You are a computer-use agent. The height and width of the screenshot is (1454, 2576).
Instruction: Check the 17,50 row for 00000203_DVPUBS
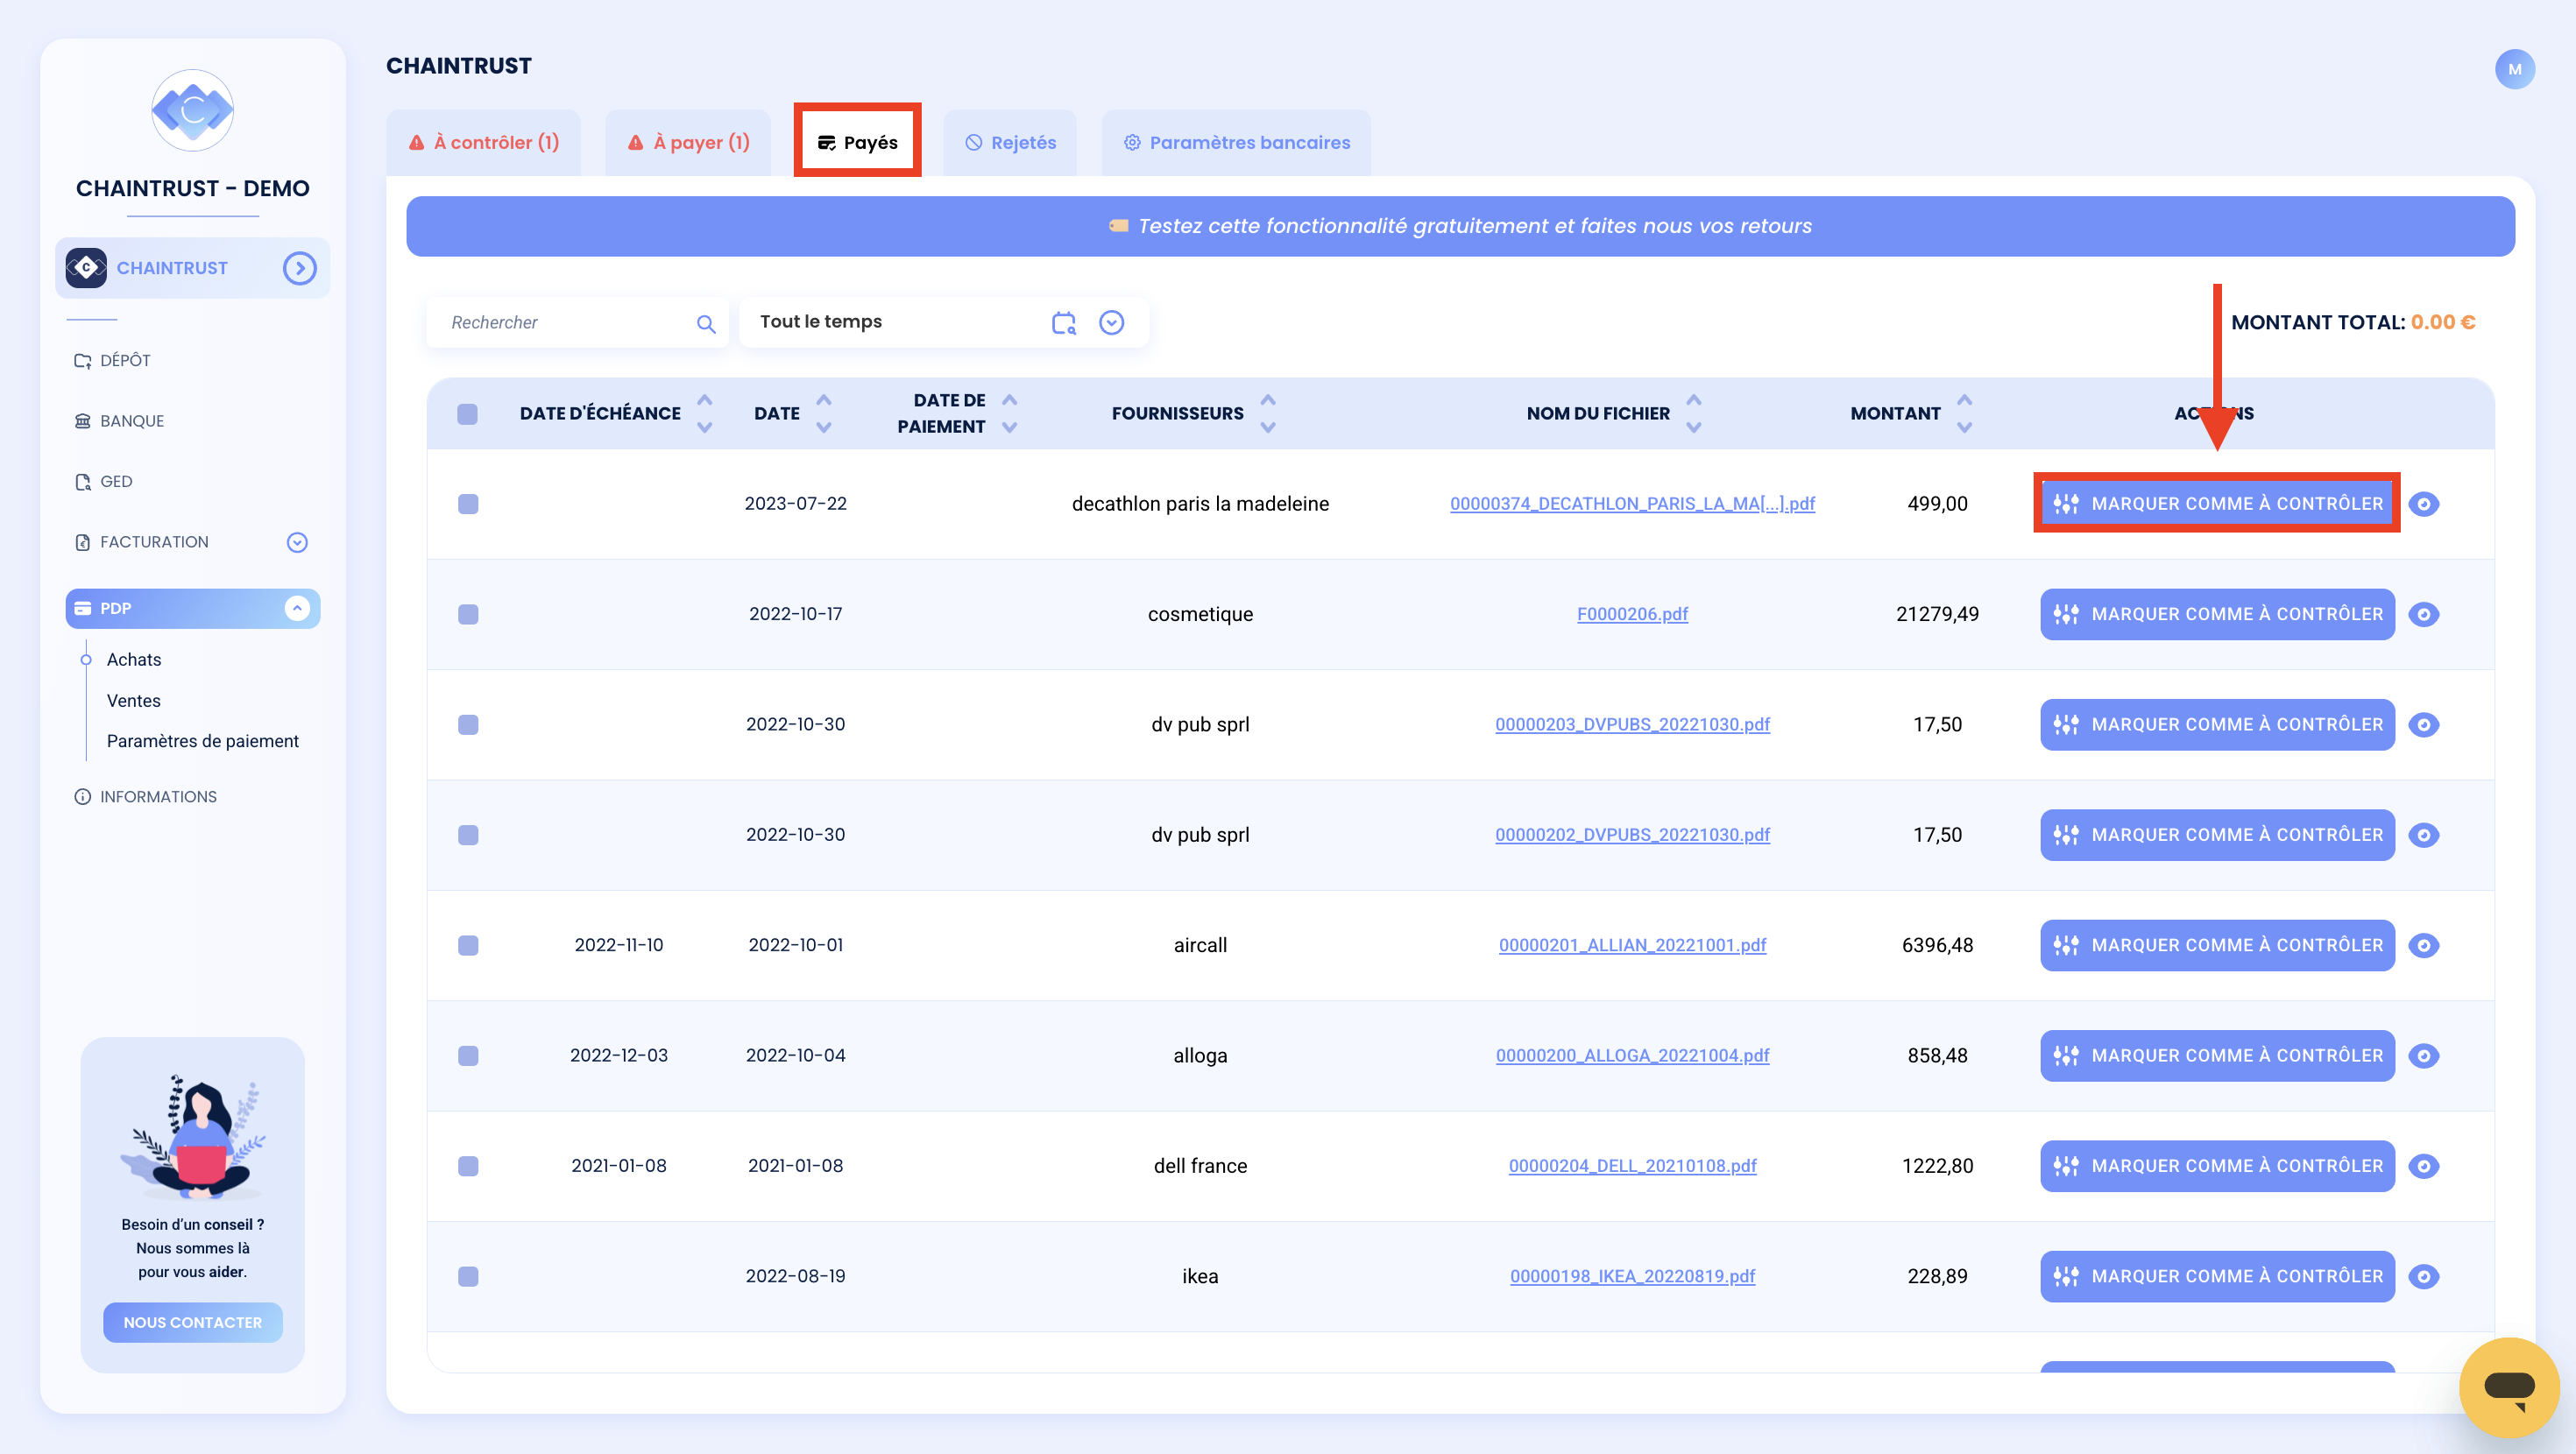click(x=467, y=725)
